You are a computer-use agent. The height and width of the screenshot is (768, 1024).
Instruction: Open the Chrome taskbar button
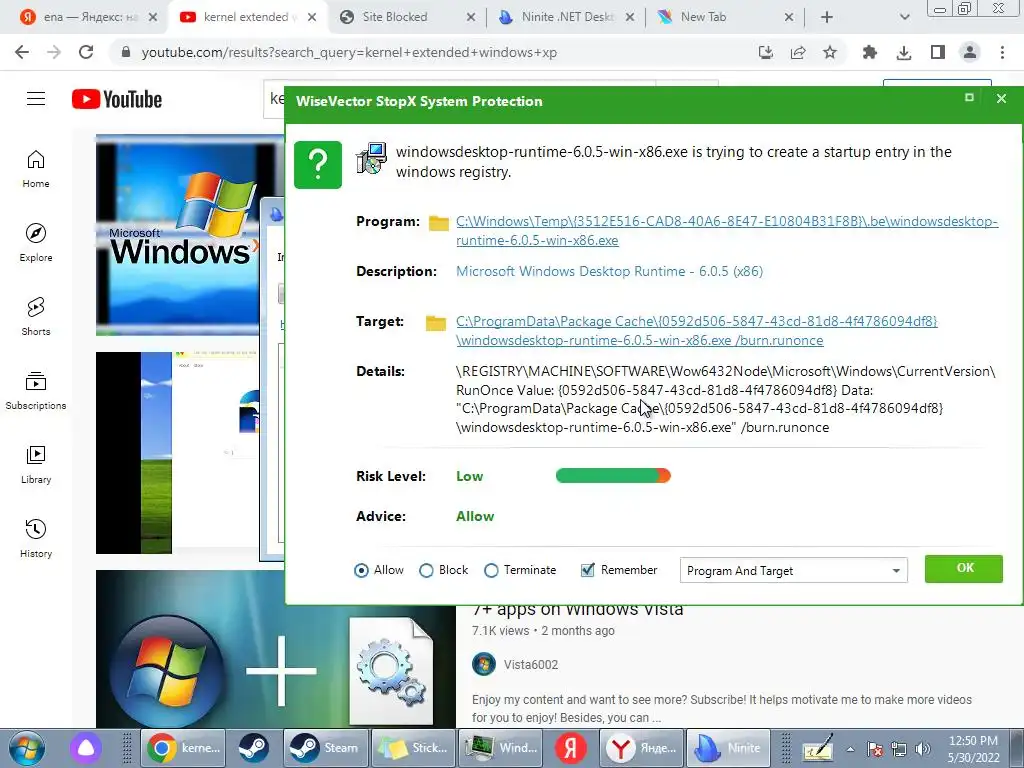(184, 748)
